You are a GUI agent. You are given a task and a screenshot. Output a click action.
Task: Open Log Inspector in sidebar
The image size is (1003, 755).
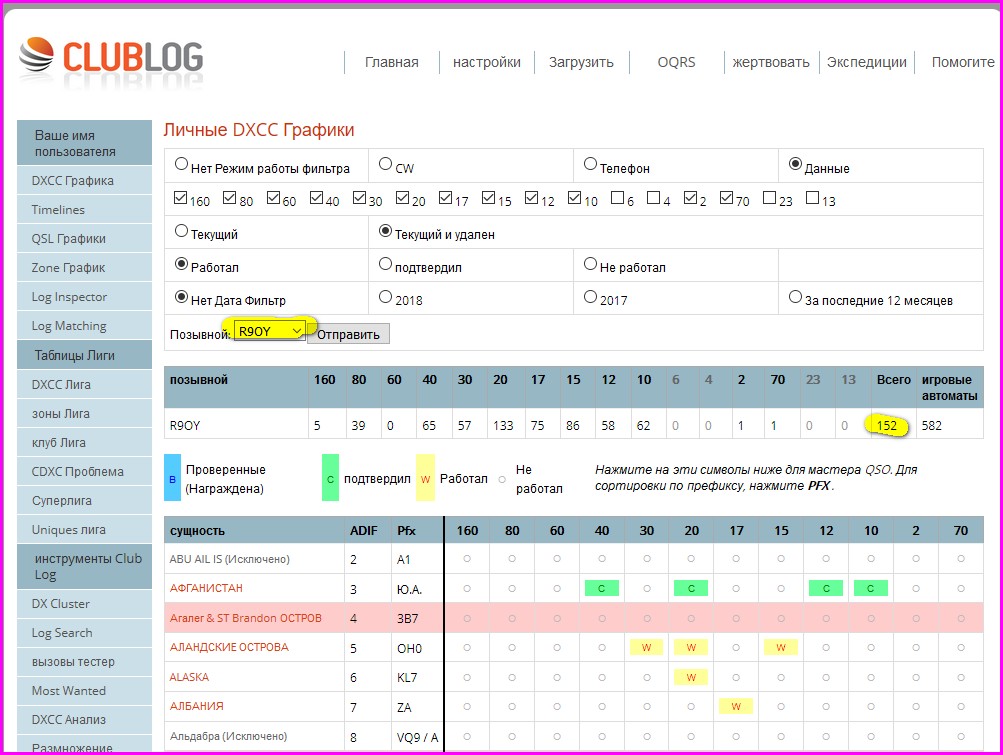(x=69, y=297)
